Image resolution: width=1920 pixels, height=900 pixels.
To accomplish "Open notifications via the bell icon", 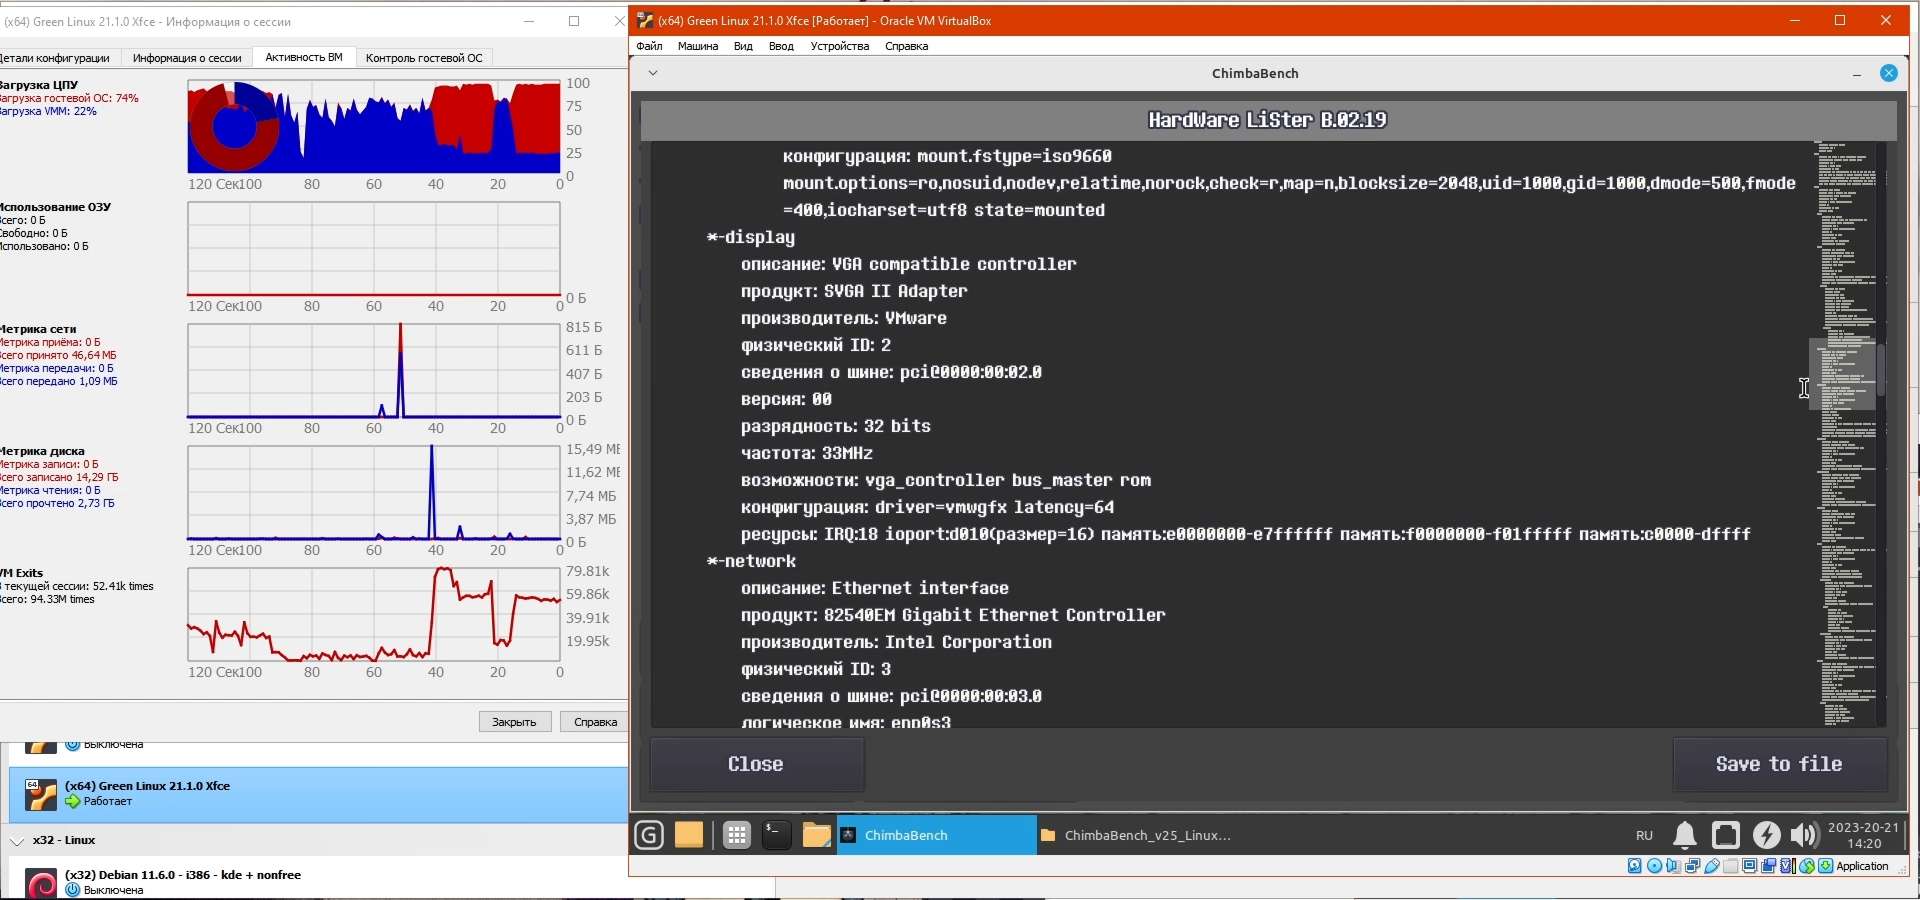I will click(1685, 835).
